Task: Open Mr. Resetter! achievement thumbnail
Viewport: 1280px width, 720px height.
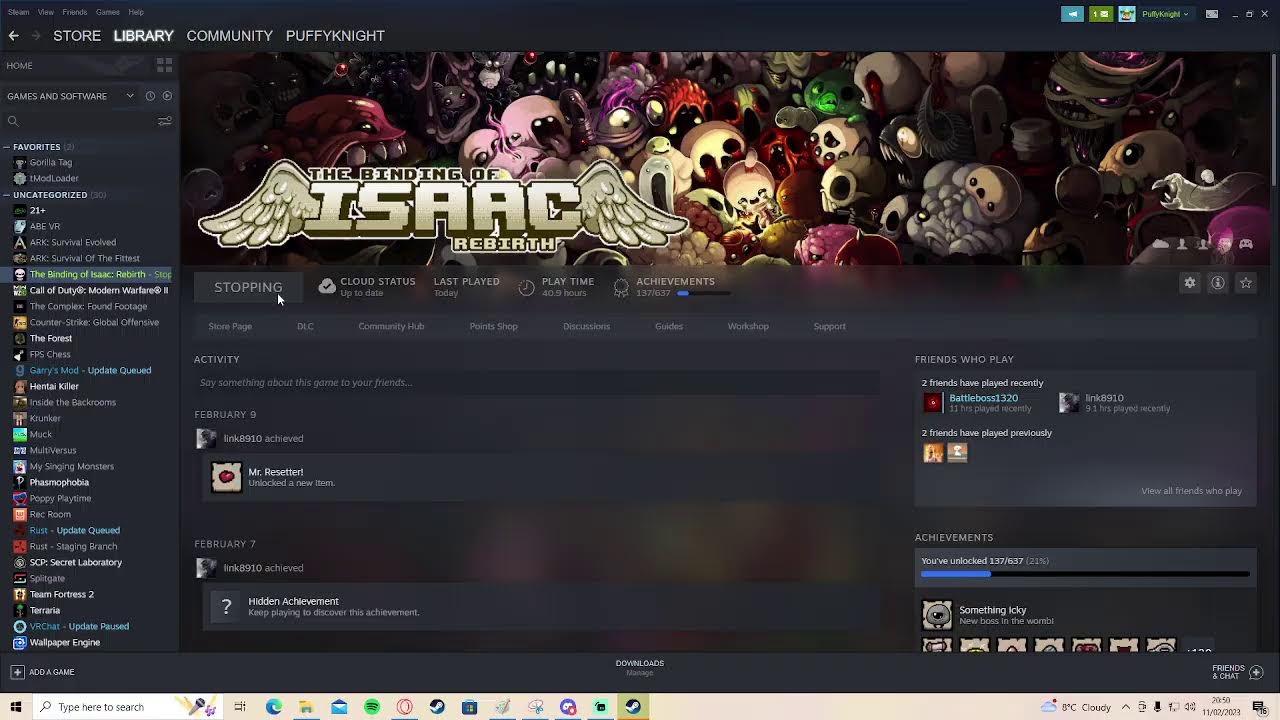Action: point(227,477)
